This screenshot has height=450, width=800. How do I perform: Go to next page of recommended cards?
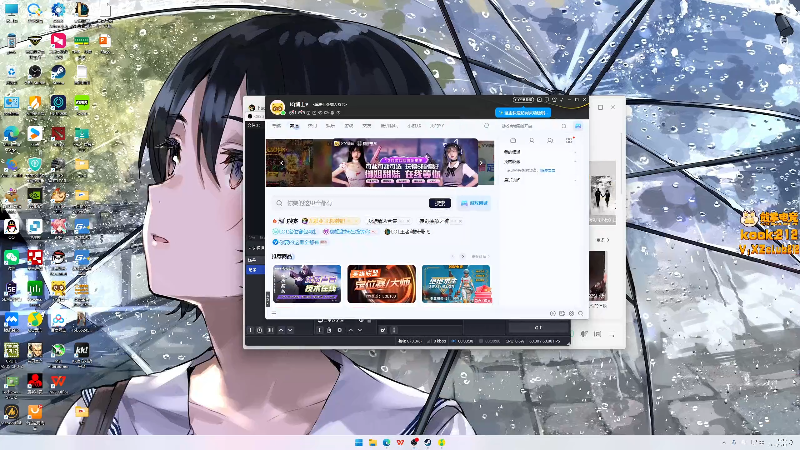[x=463, y=257]
